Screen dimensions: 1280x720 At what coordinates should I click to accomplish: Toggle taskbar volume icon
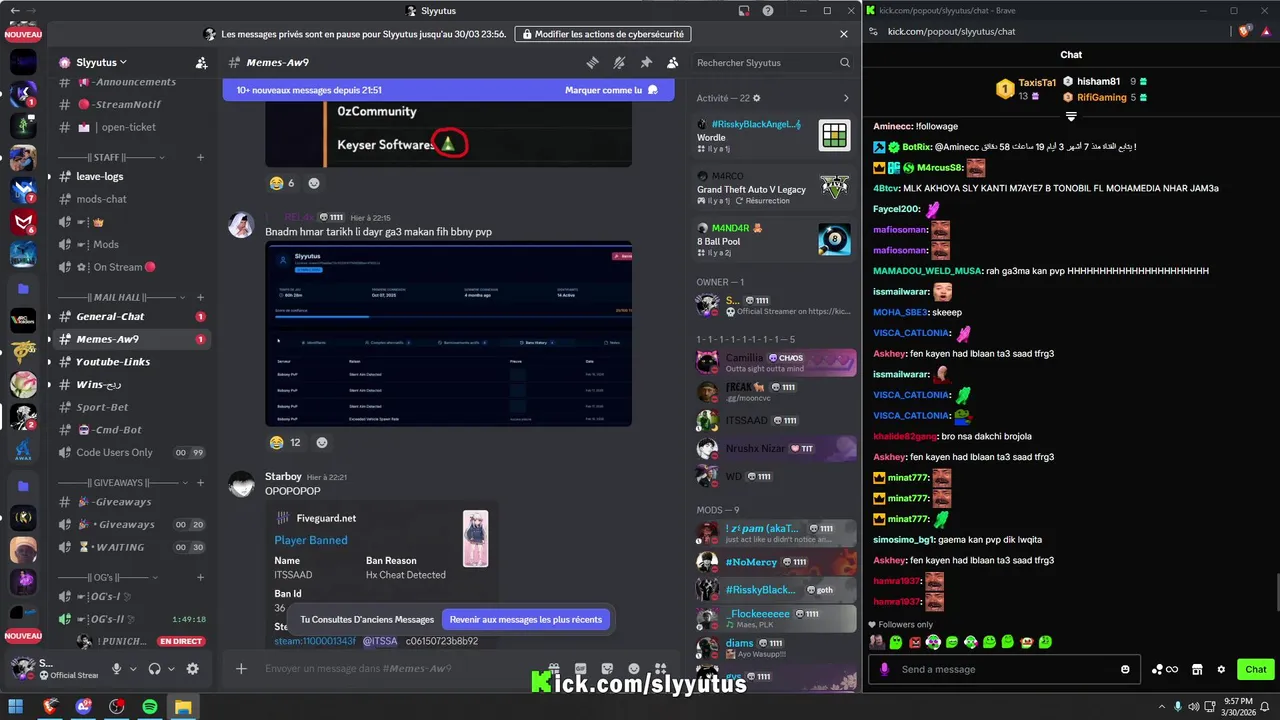(x=1195, y=707)
